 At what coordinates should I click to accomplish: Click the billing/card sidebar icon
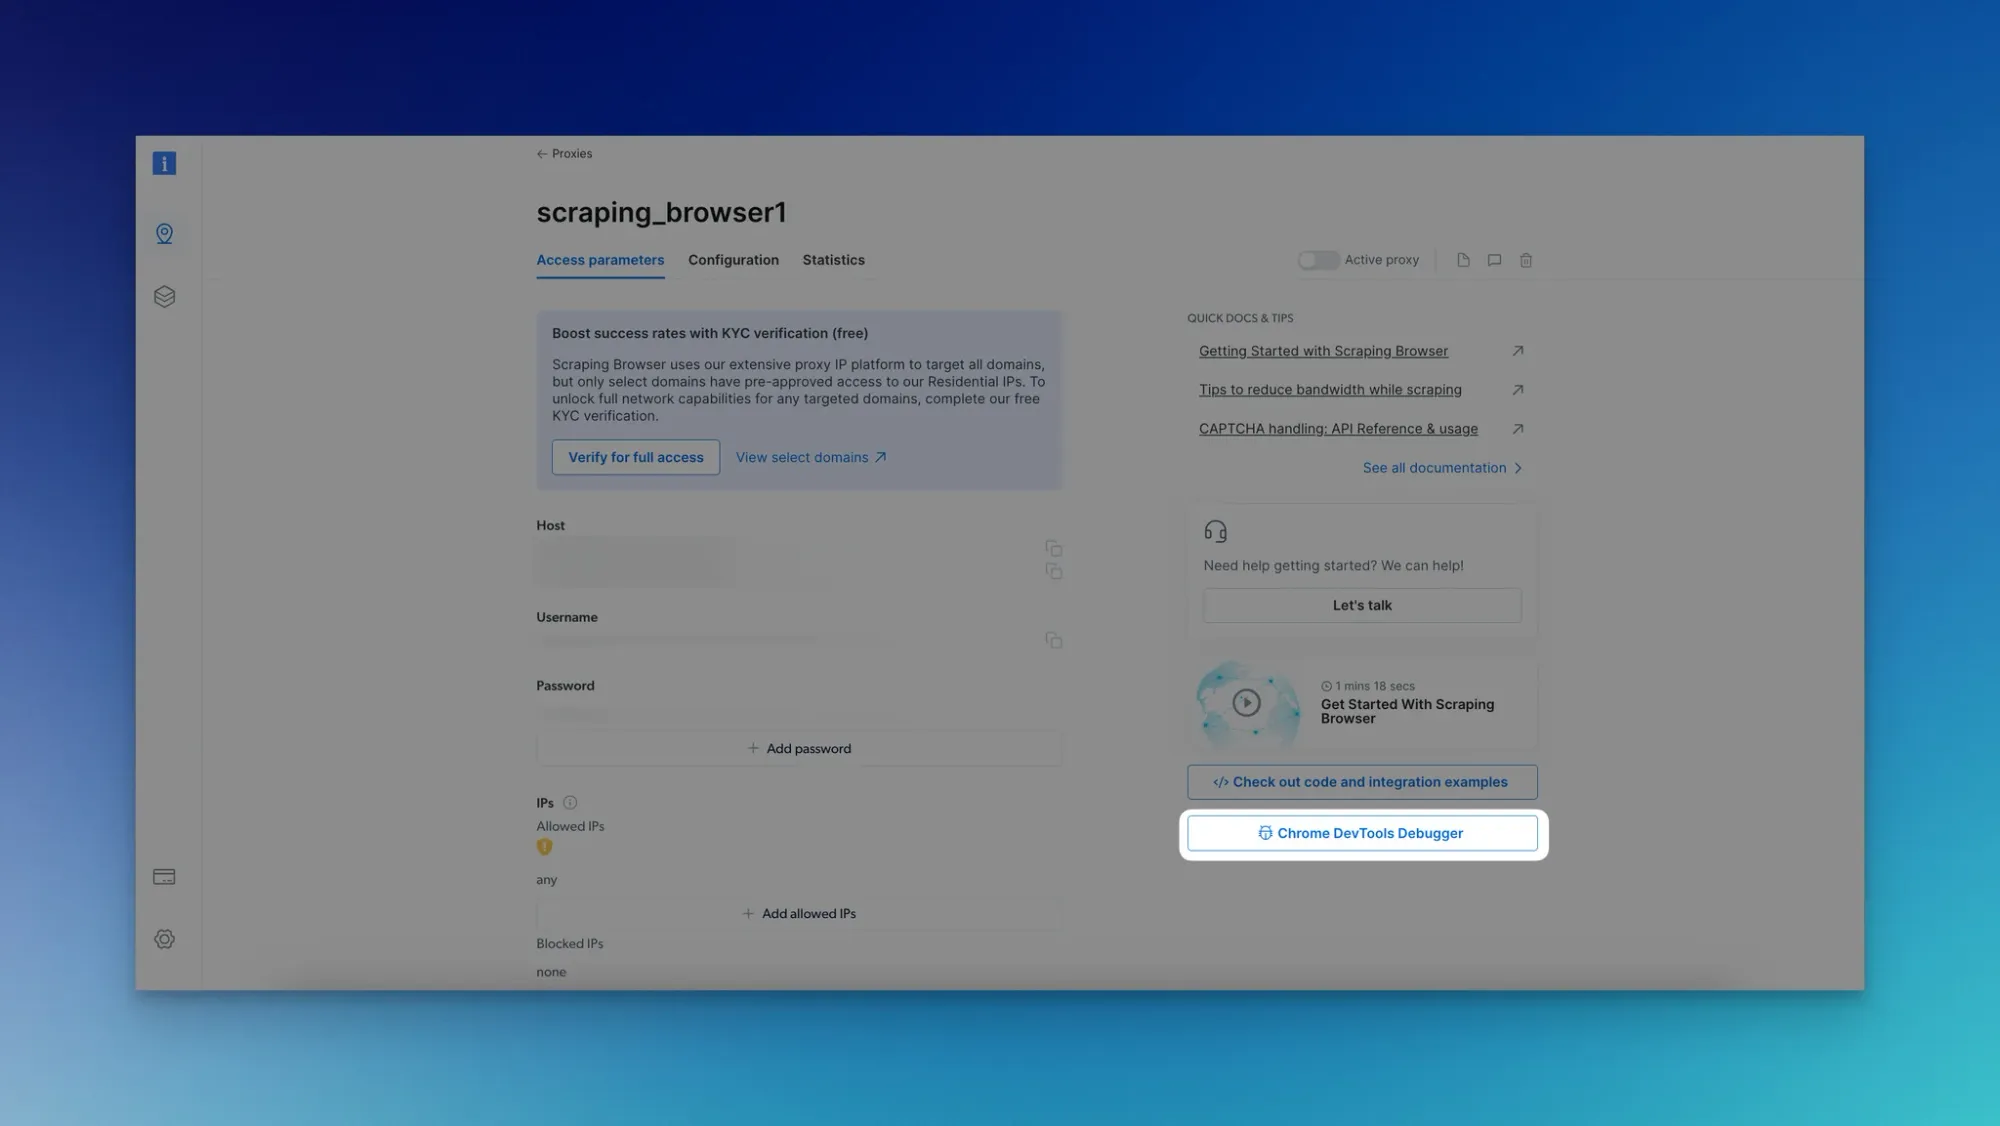163,876
